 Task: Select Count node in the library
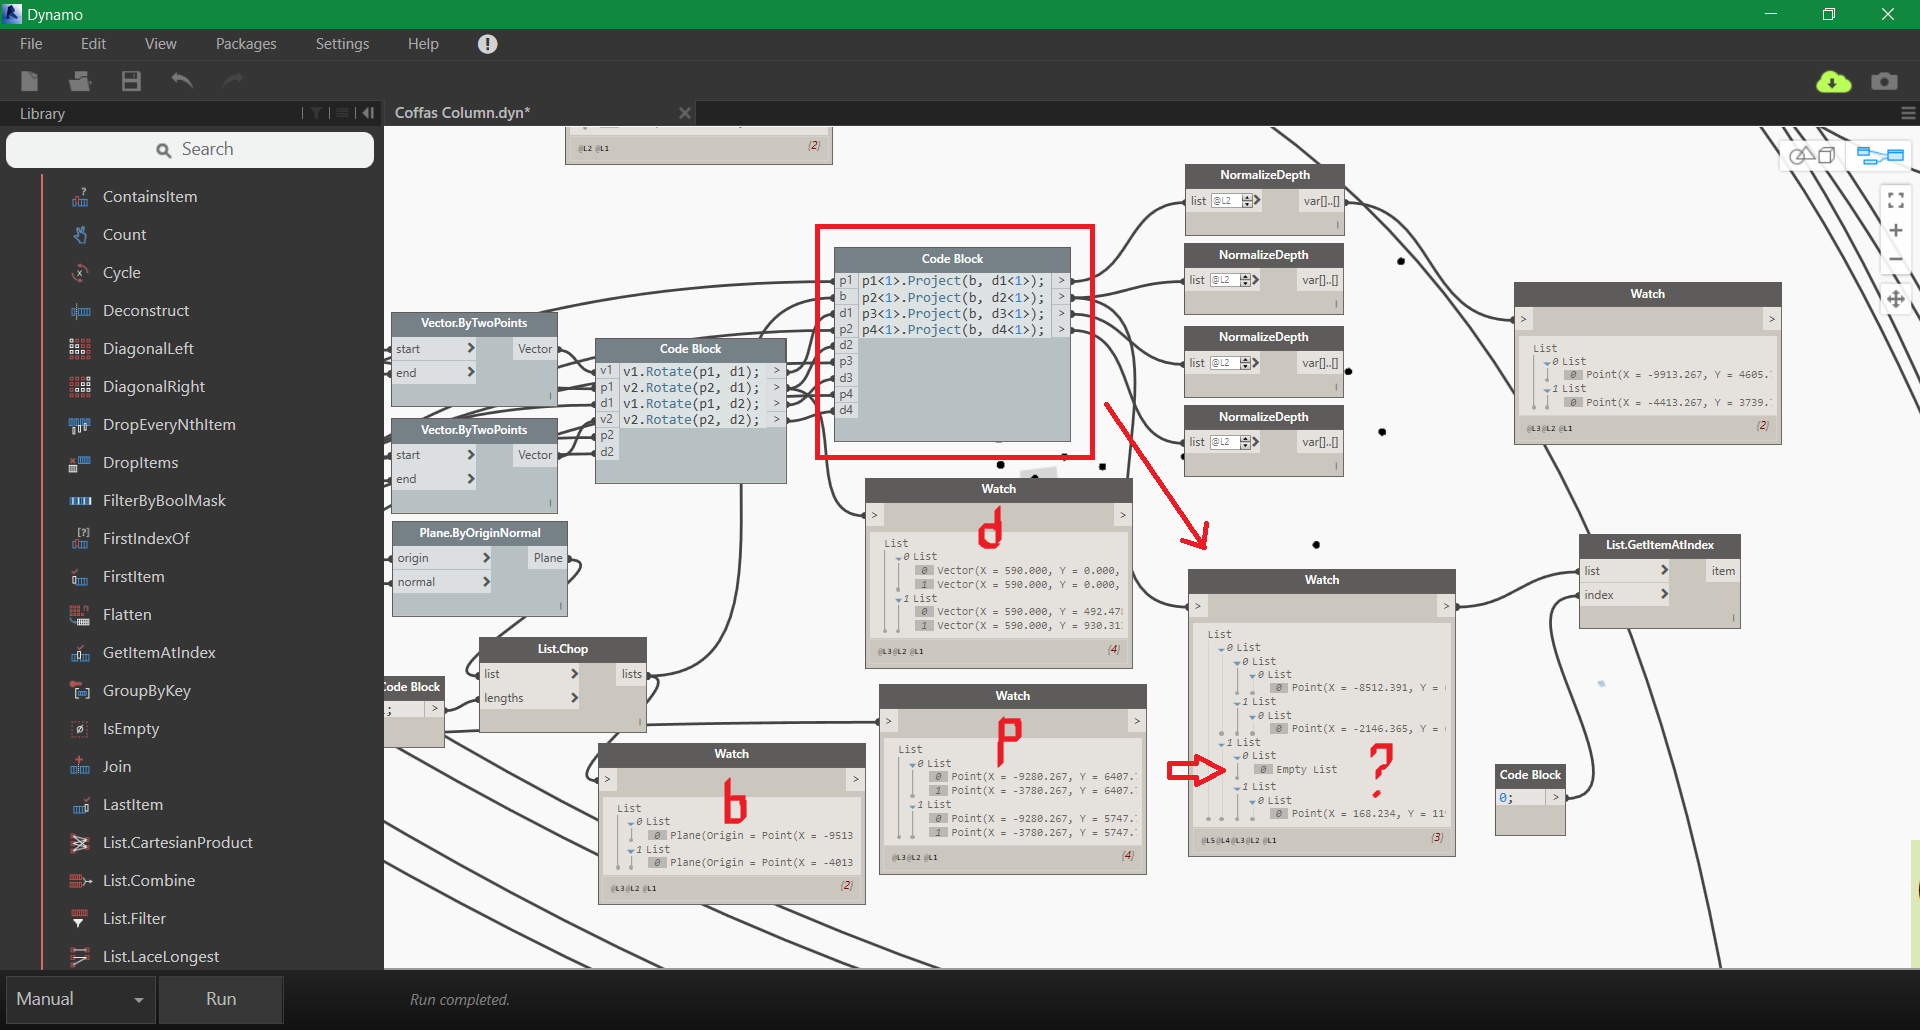[124, 235]
